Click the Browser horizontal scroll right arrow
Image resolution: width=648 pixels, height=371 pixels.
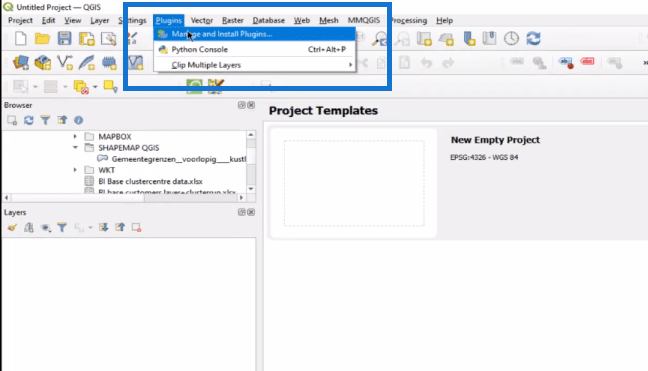point(241,198)
